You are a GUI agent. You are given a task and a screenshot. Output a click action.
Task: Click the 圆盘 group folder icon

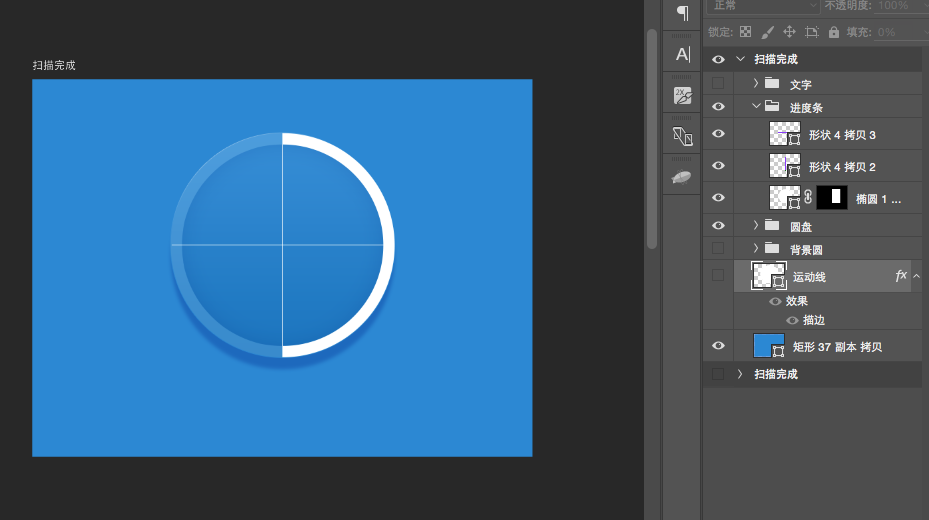(771, 225)
